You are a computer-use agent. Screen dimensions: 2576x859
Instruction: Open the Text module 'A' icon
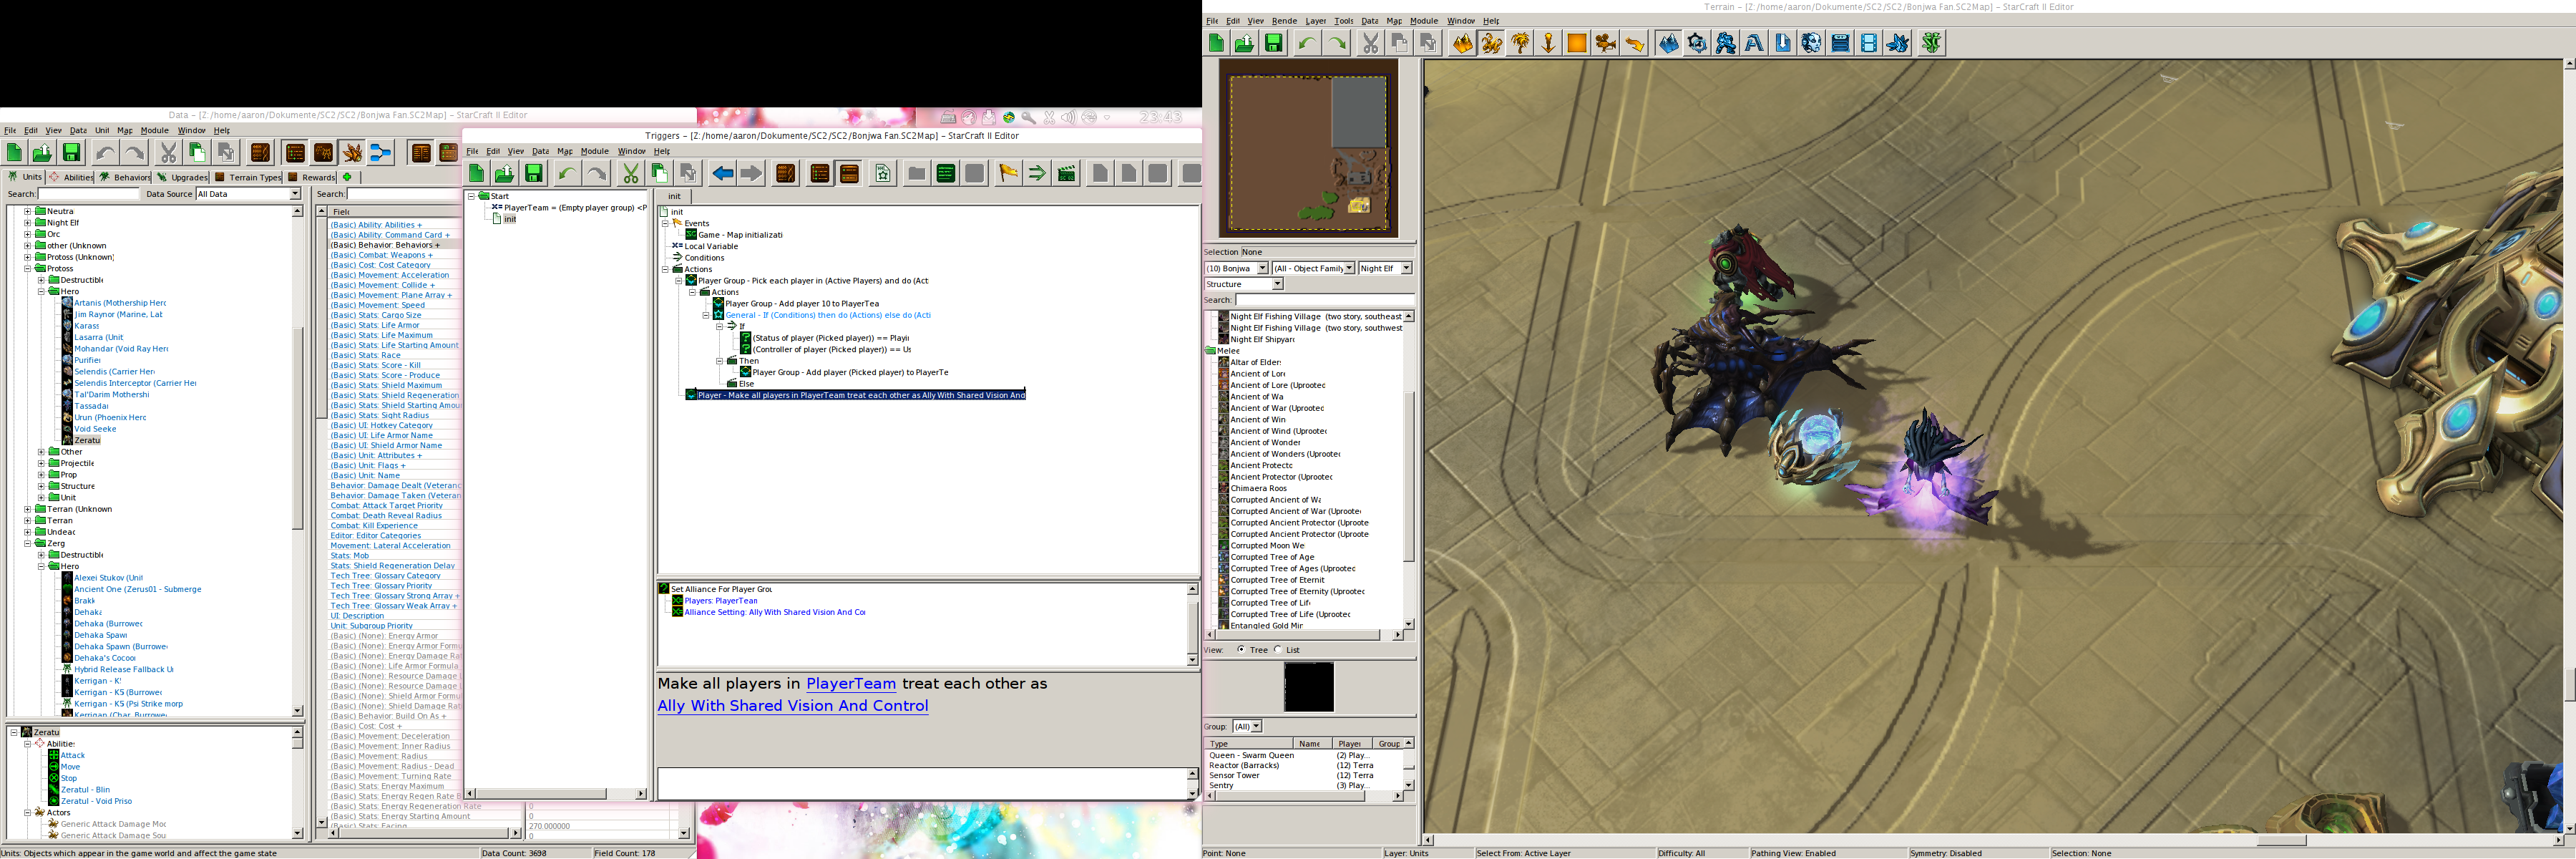[x=1754, y=43]
